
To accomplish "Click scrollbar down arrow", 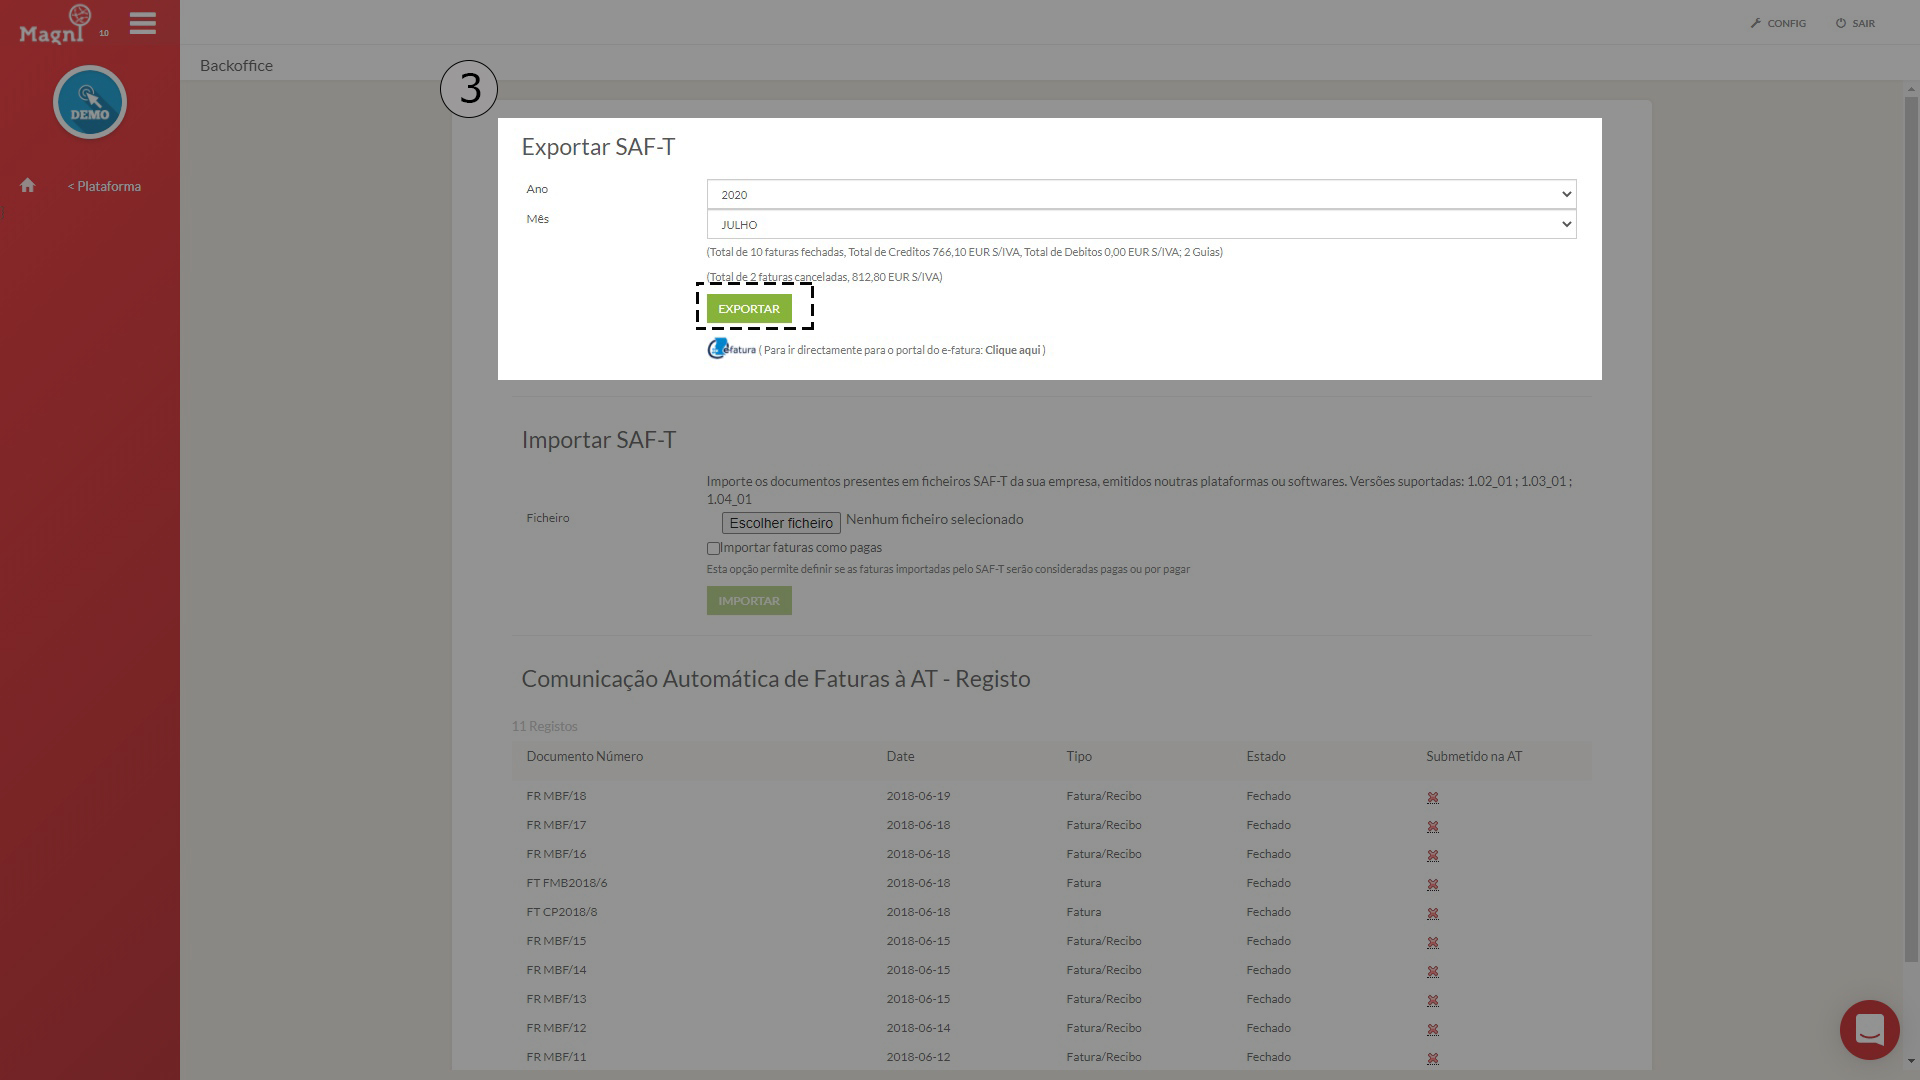I will 1912,1061.
